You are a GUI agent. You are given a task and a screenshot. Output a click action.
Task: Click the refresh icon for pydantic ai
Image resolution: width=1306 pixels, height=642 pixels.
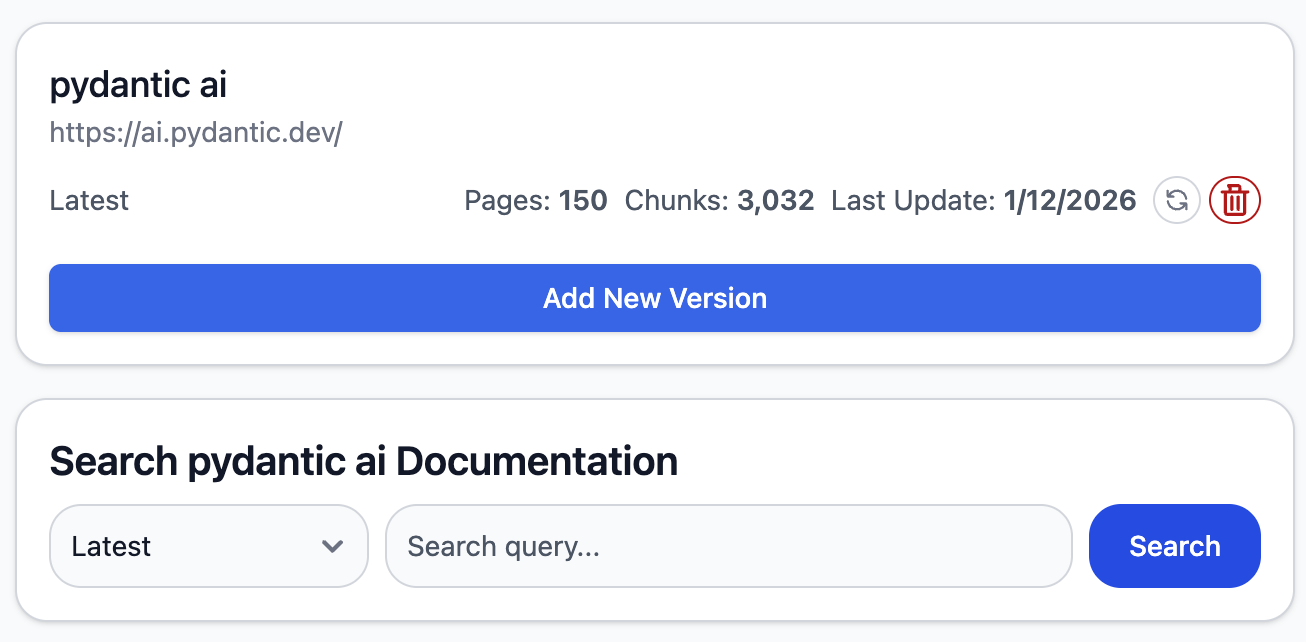(1177, 201)
